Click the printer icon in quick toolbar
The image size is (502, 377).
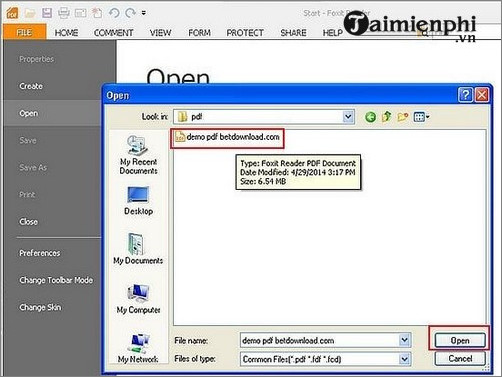click(64, 13)
